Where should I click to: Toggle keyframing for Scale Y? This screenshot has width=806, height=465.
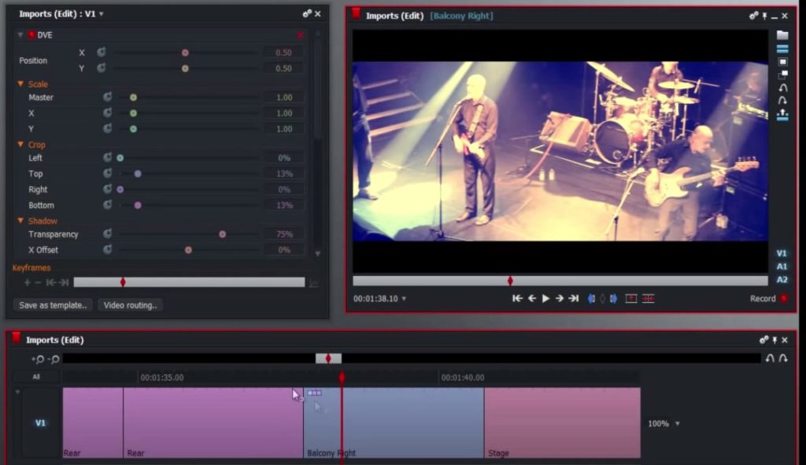click(x=107, y=128)
